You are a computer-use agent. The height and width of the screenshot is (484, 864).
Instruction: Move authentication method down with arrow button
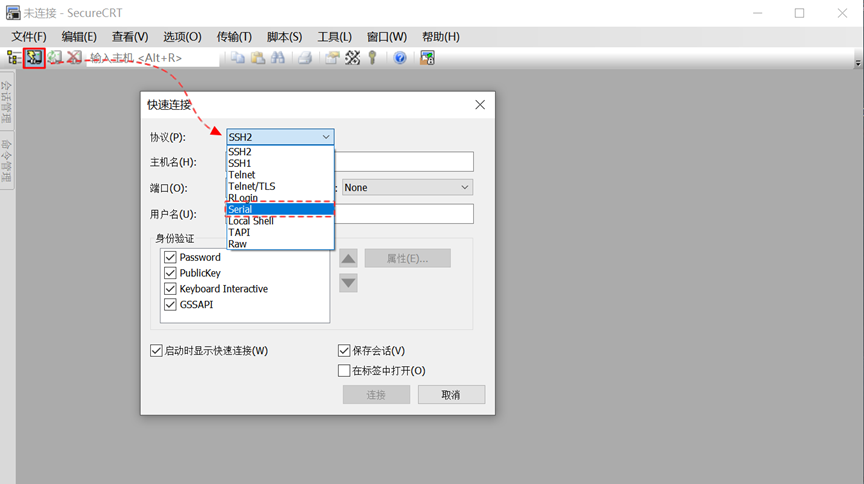point(348,283)
